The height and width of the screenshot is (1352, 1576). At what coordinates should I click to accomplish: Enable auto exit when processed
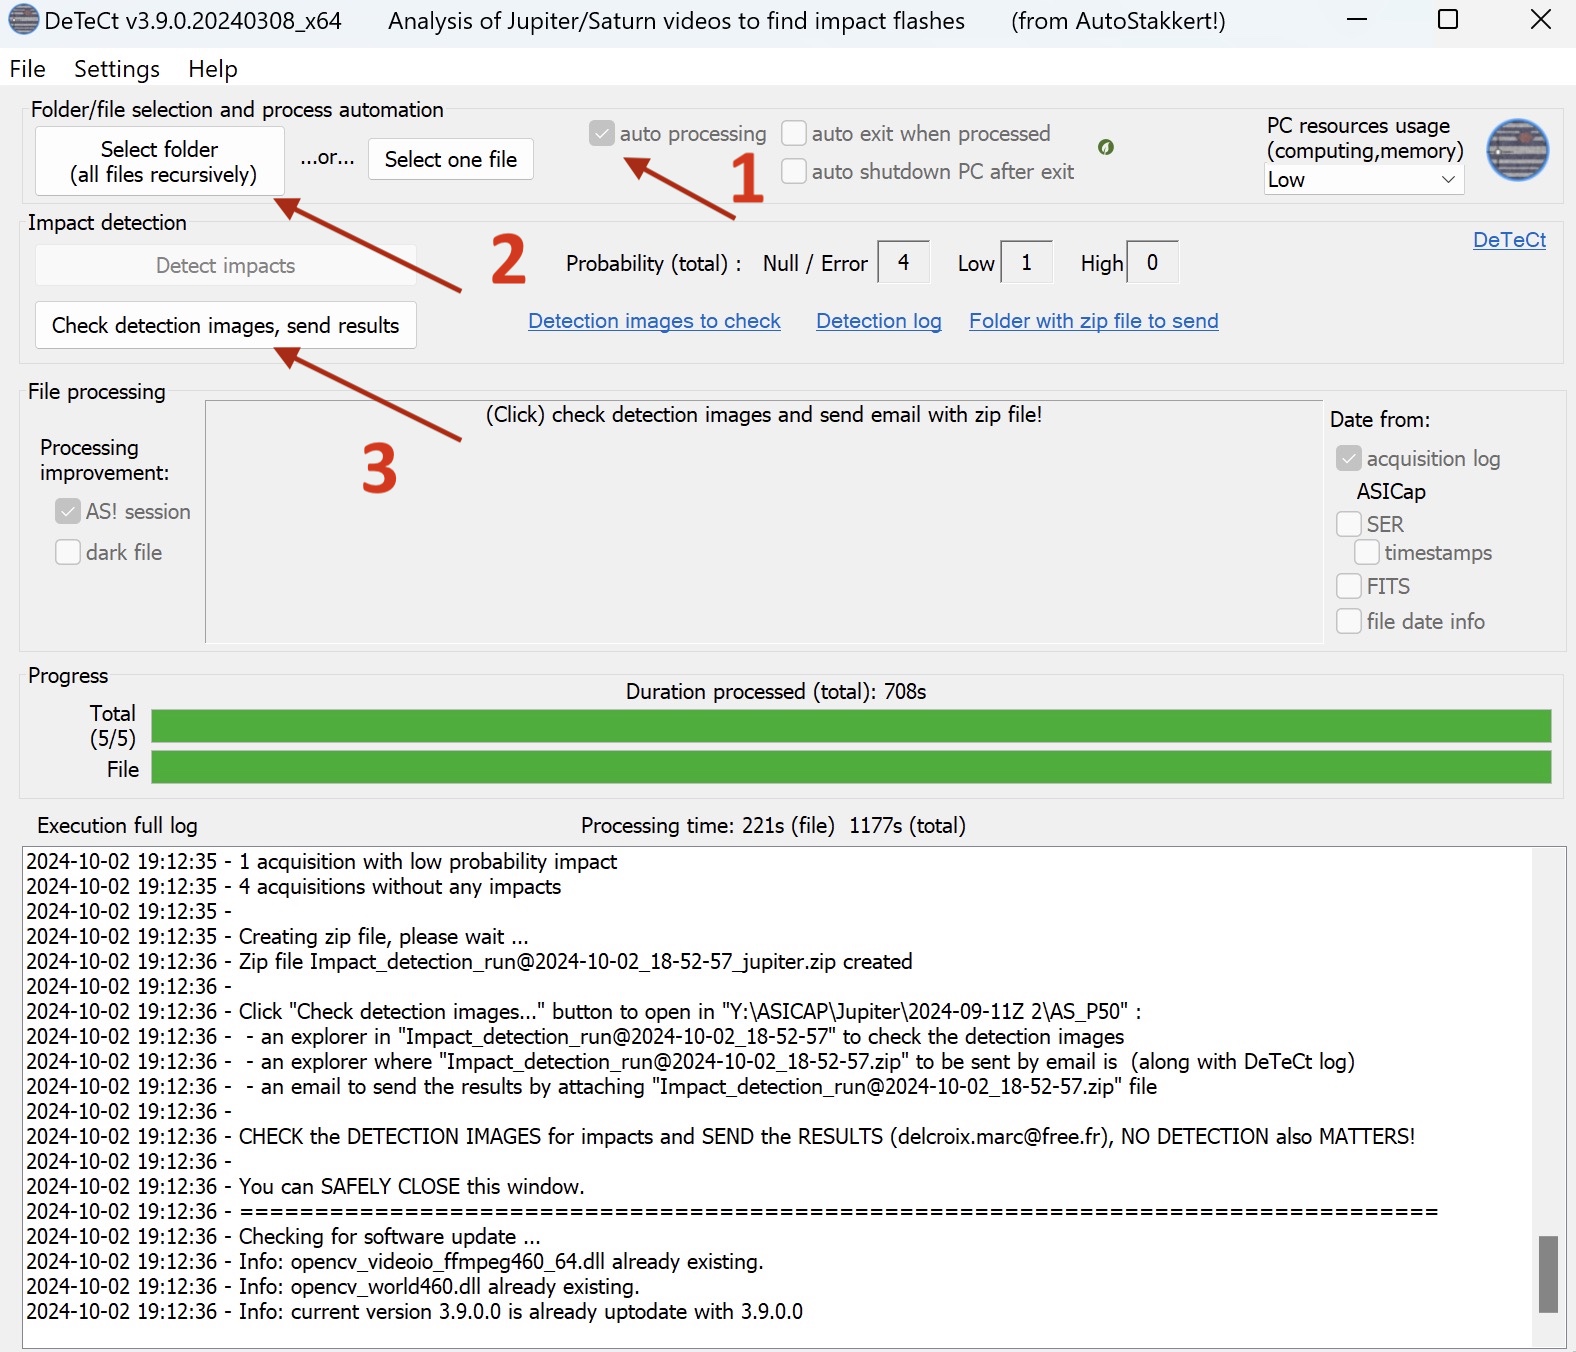794,133
